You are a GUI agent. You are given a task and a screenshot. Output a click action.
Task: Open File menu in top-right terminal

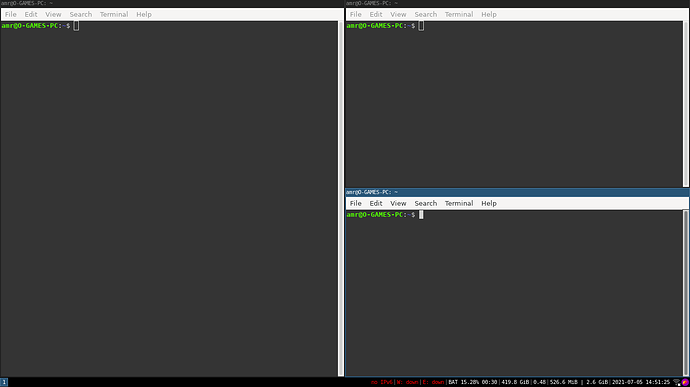click(356, 15)
